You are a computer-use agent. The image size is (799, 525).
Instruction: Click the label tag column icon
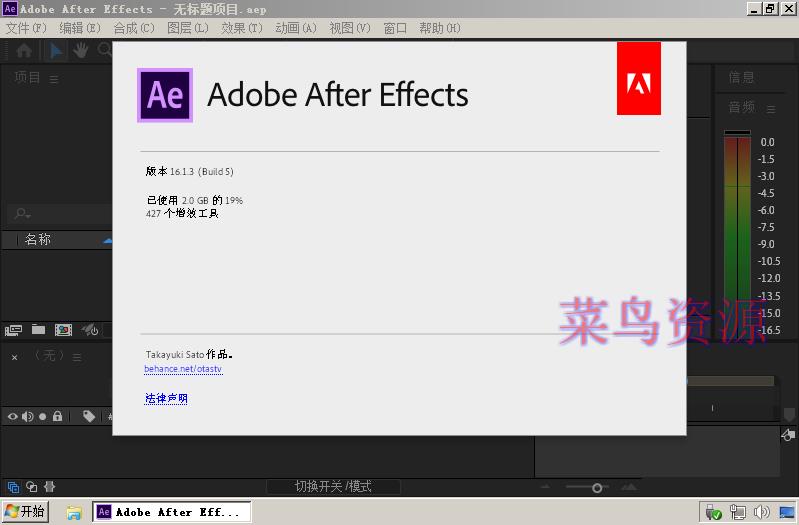pyautogui.click(x=89, y=416)
